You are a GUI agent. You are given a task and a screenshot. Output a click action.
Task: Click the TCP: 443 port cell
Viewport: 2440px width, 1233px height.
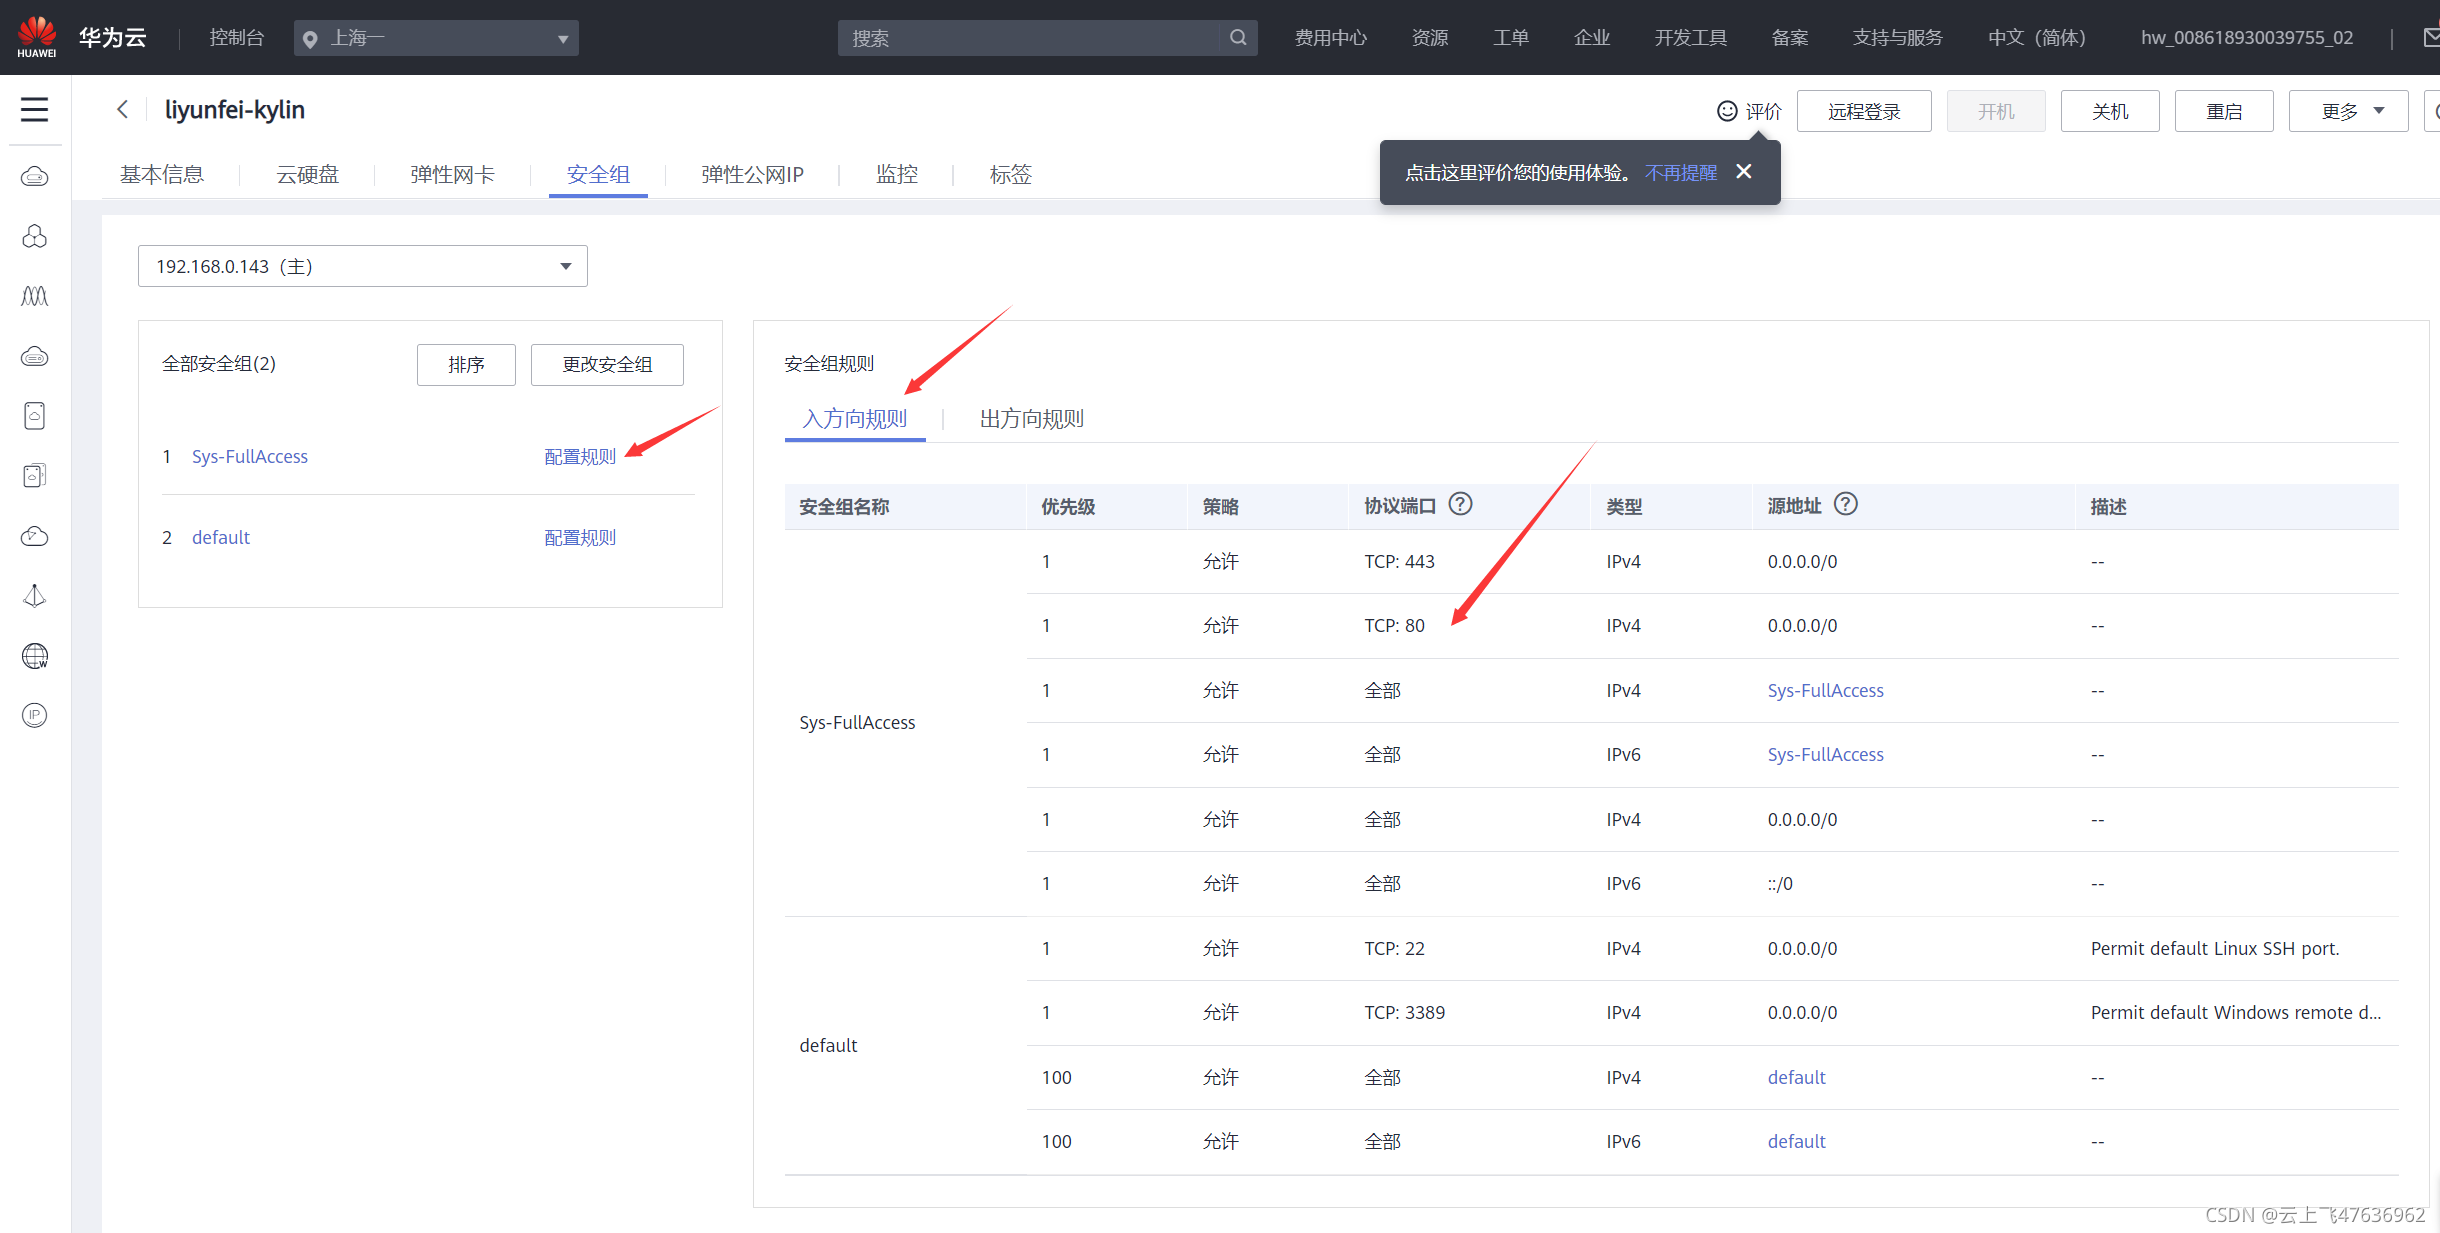click(1399, 562)
